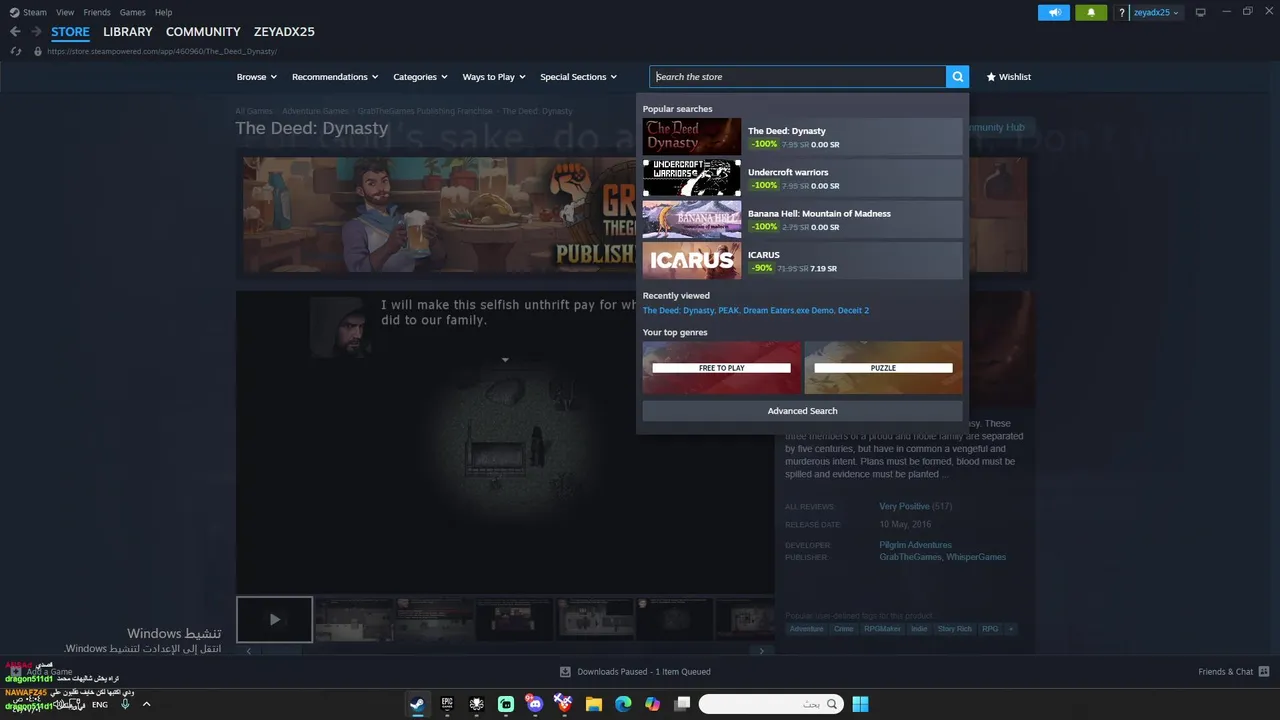Expand the Recommendations dropdown
1280x720 pixels.
click(335, 77)
